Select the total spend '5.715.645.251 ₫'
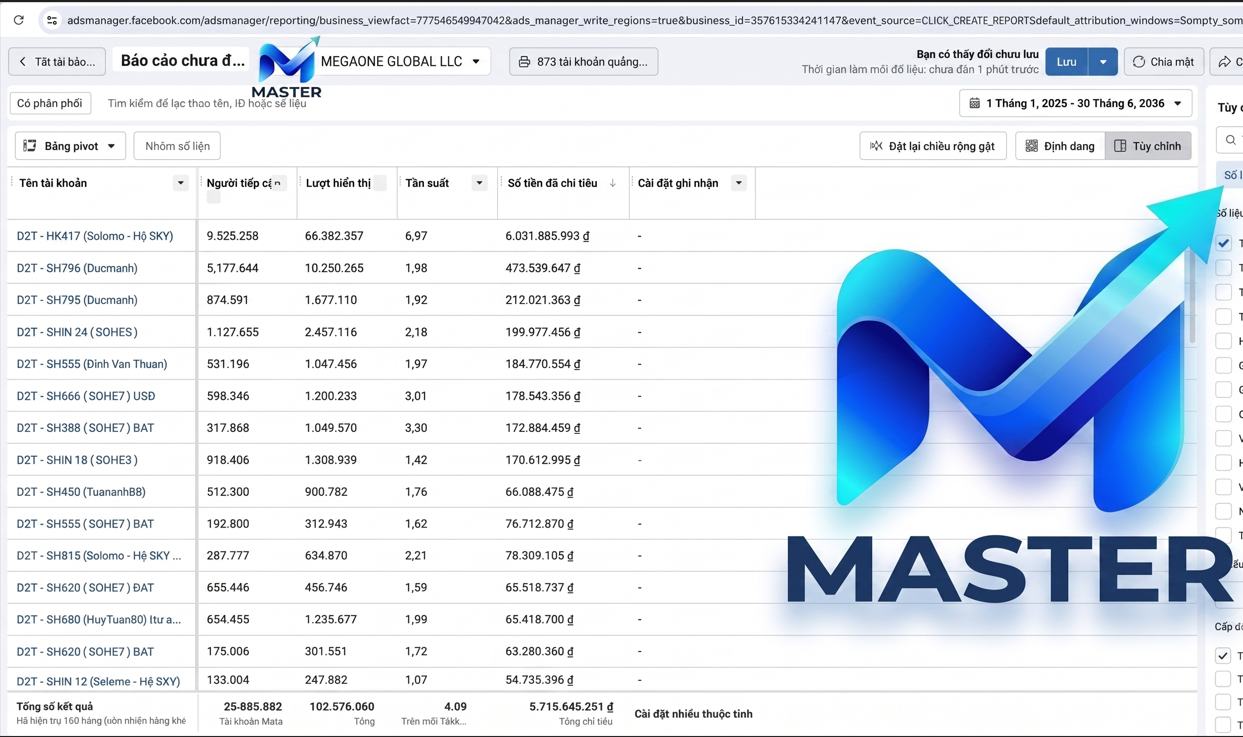This screenshot has height=737, width=1243. [571, 706]
